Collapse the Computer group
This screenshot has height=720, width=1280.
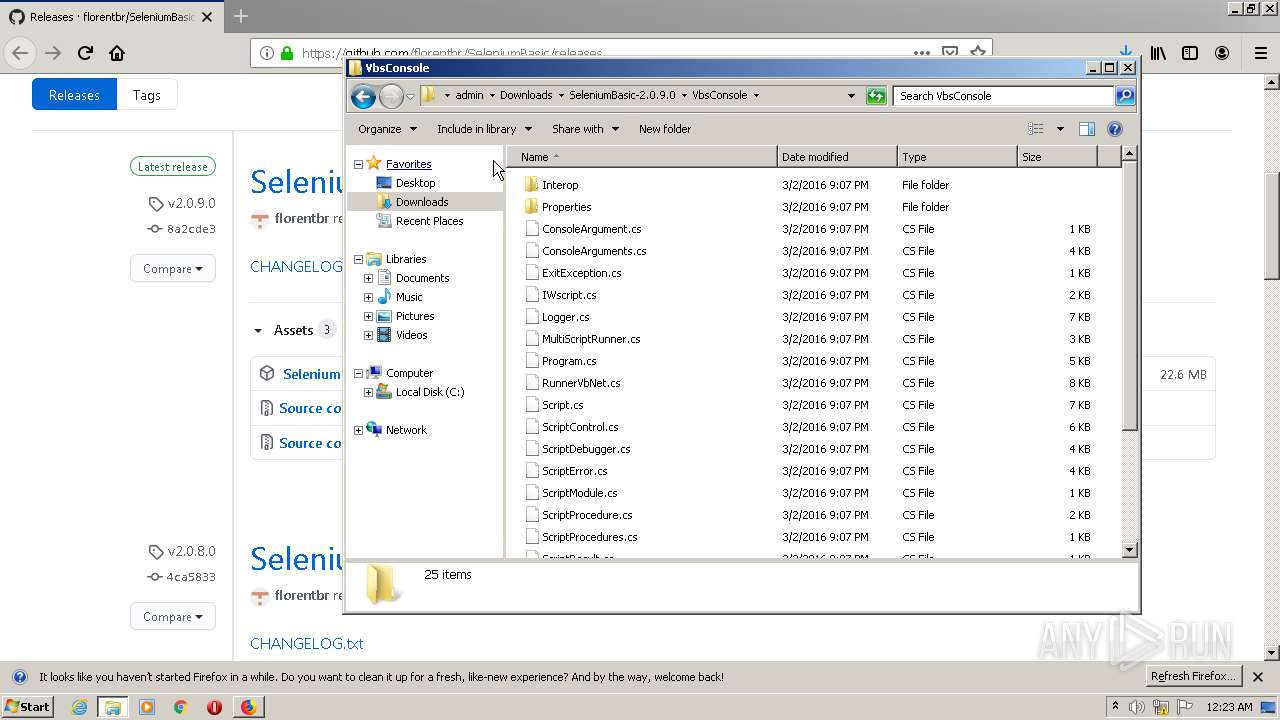pyautogui.click(x=358, y=373)
